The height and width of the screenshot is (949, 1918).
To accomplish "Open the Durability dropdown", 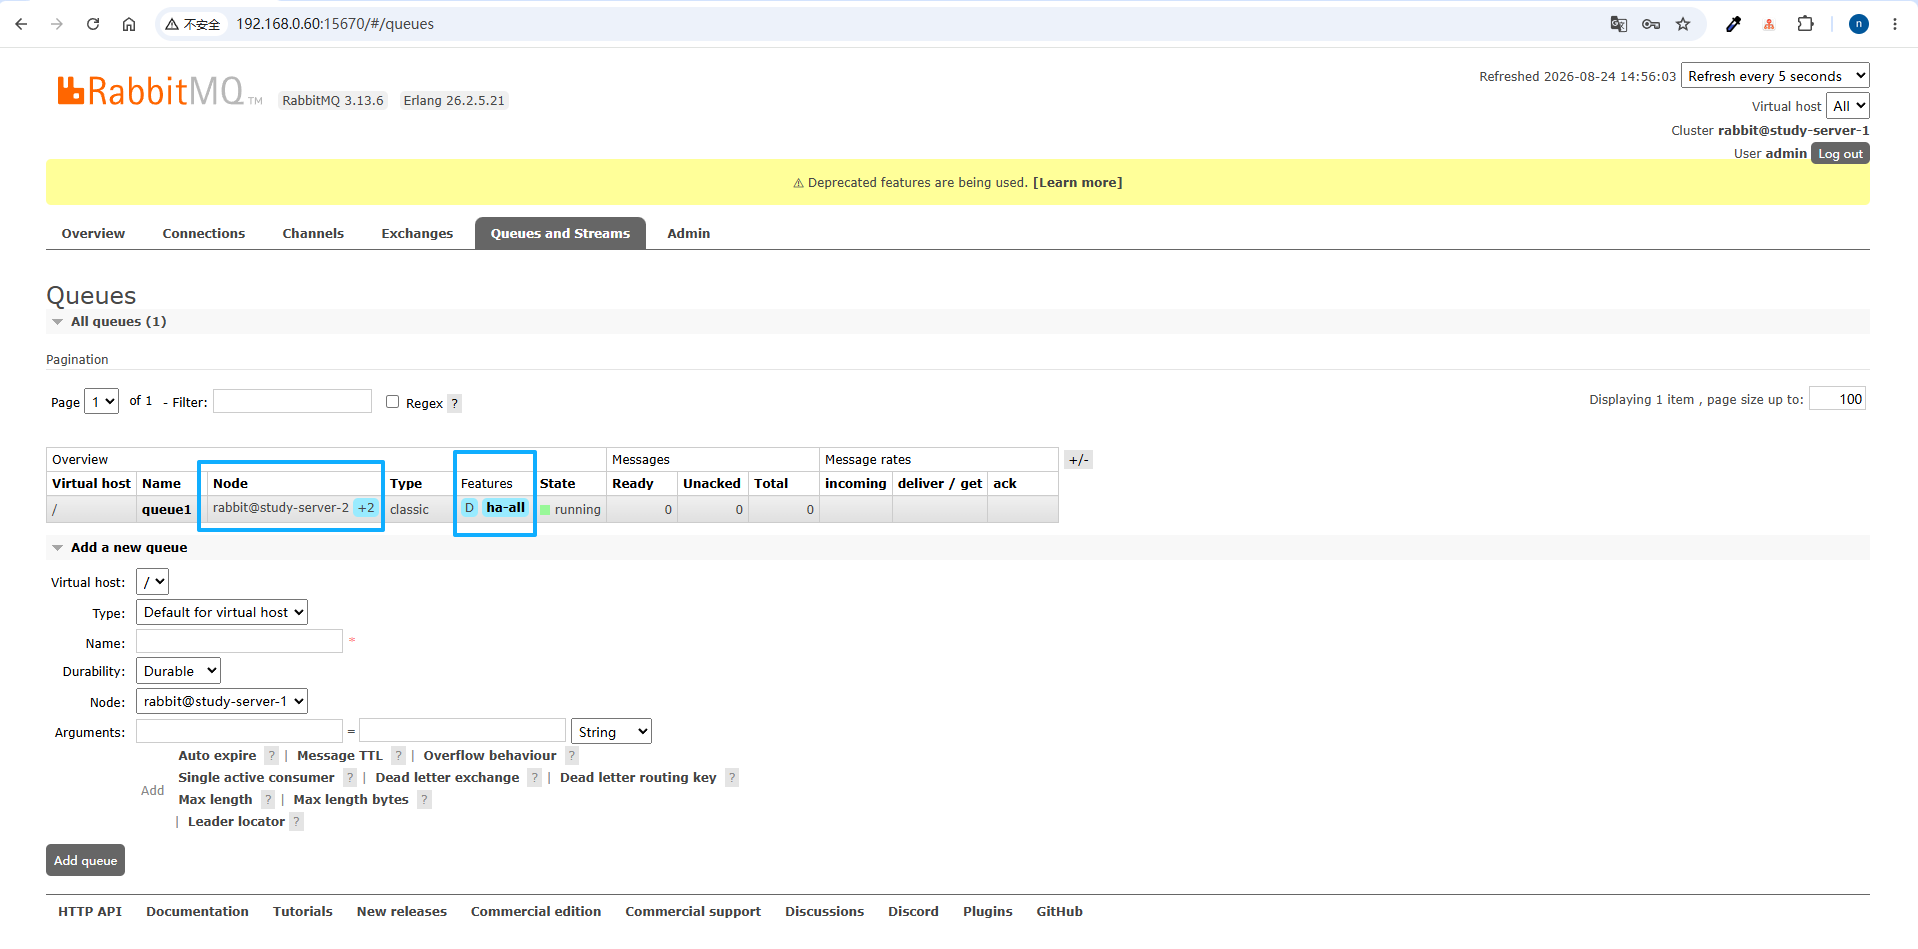I will [178, 671].
